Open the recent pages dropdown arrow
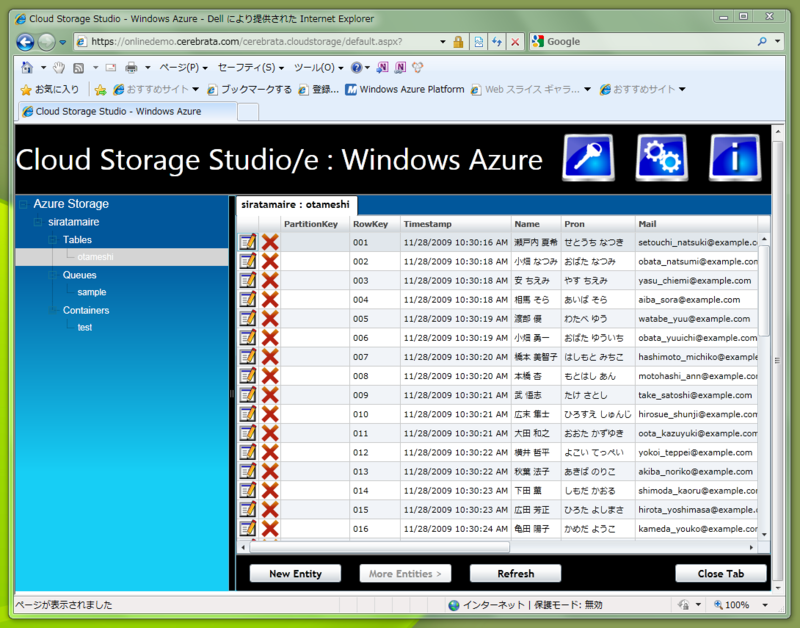 [62, 42]
